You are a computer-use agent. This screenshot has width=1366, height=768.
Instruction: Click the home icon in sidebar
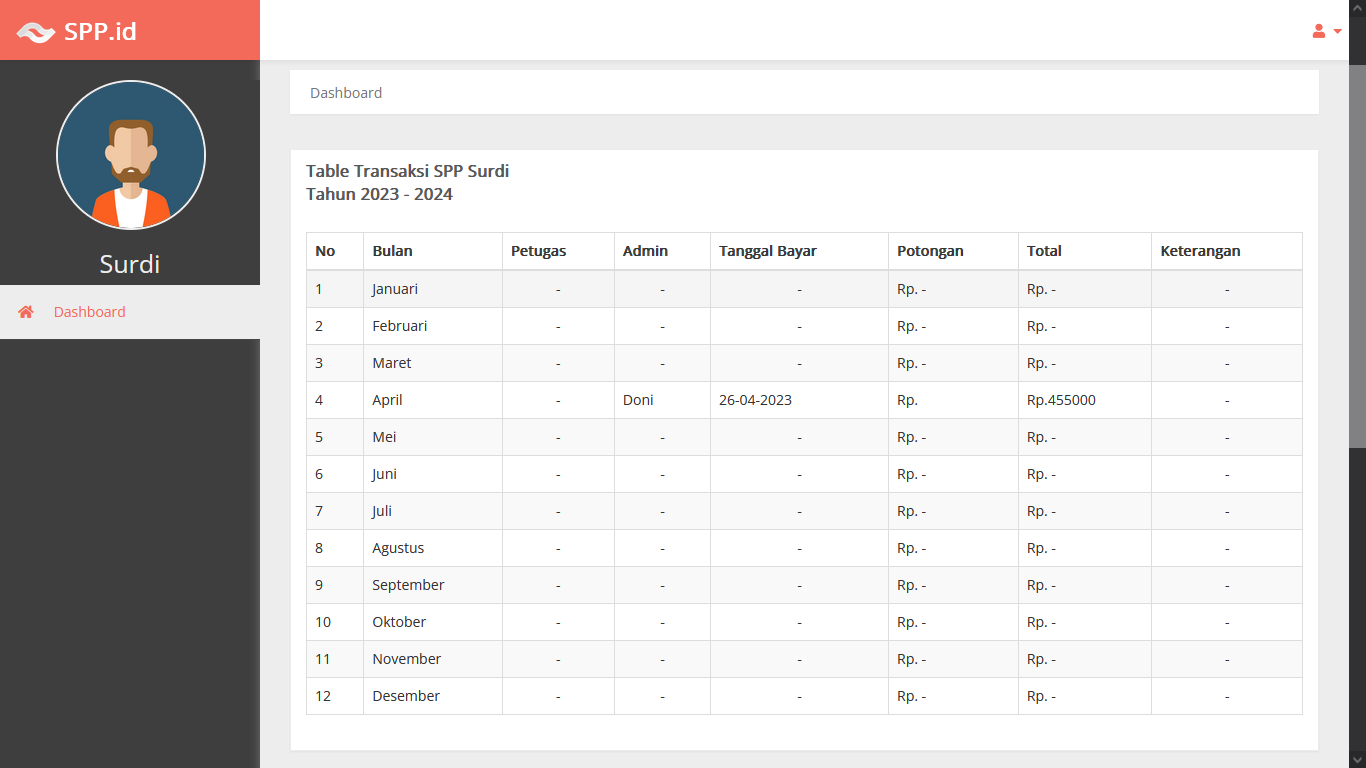click(x=26, y=312)
